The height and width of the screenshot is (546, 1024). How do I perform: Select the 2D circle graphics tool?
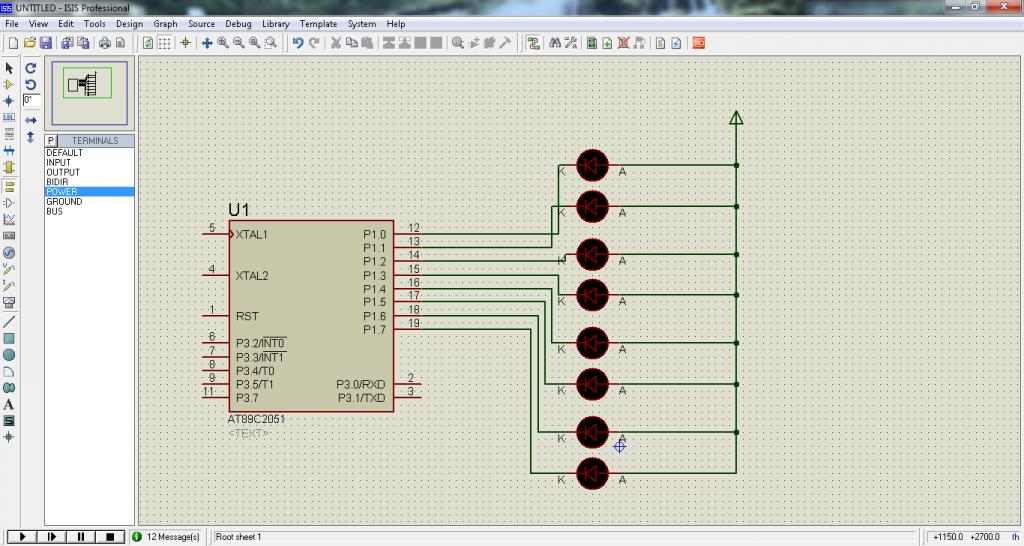(x=9, y=355)
